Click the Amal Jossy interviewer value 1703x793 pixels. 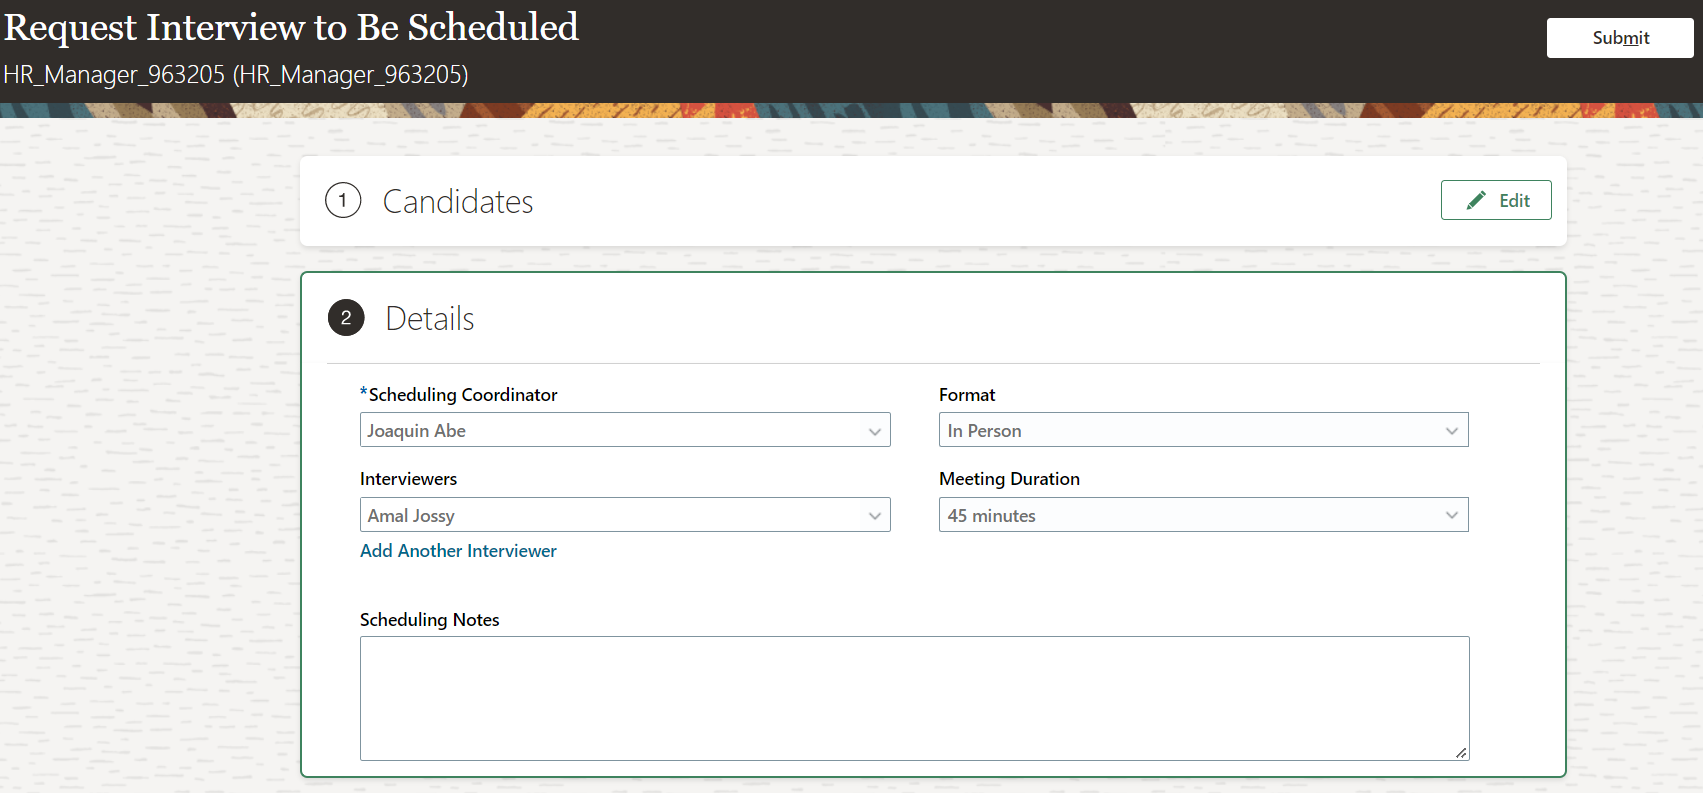pyautogui.click(x=411, y=516)
